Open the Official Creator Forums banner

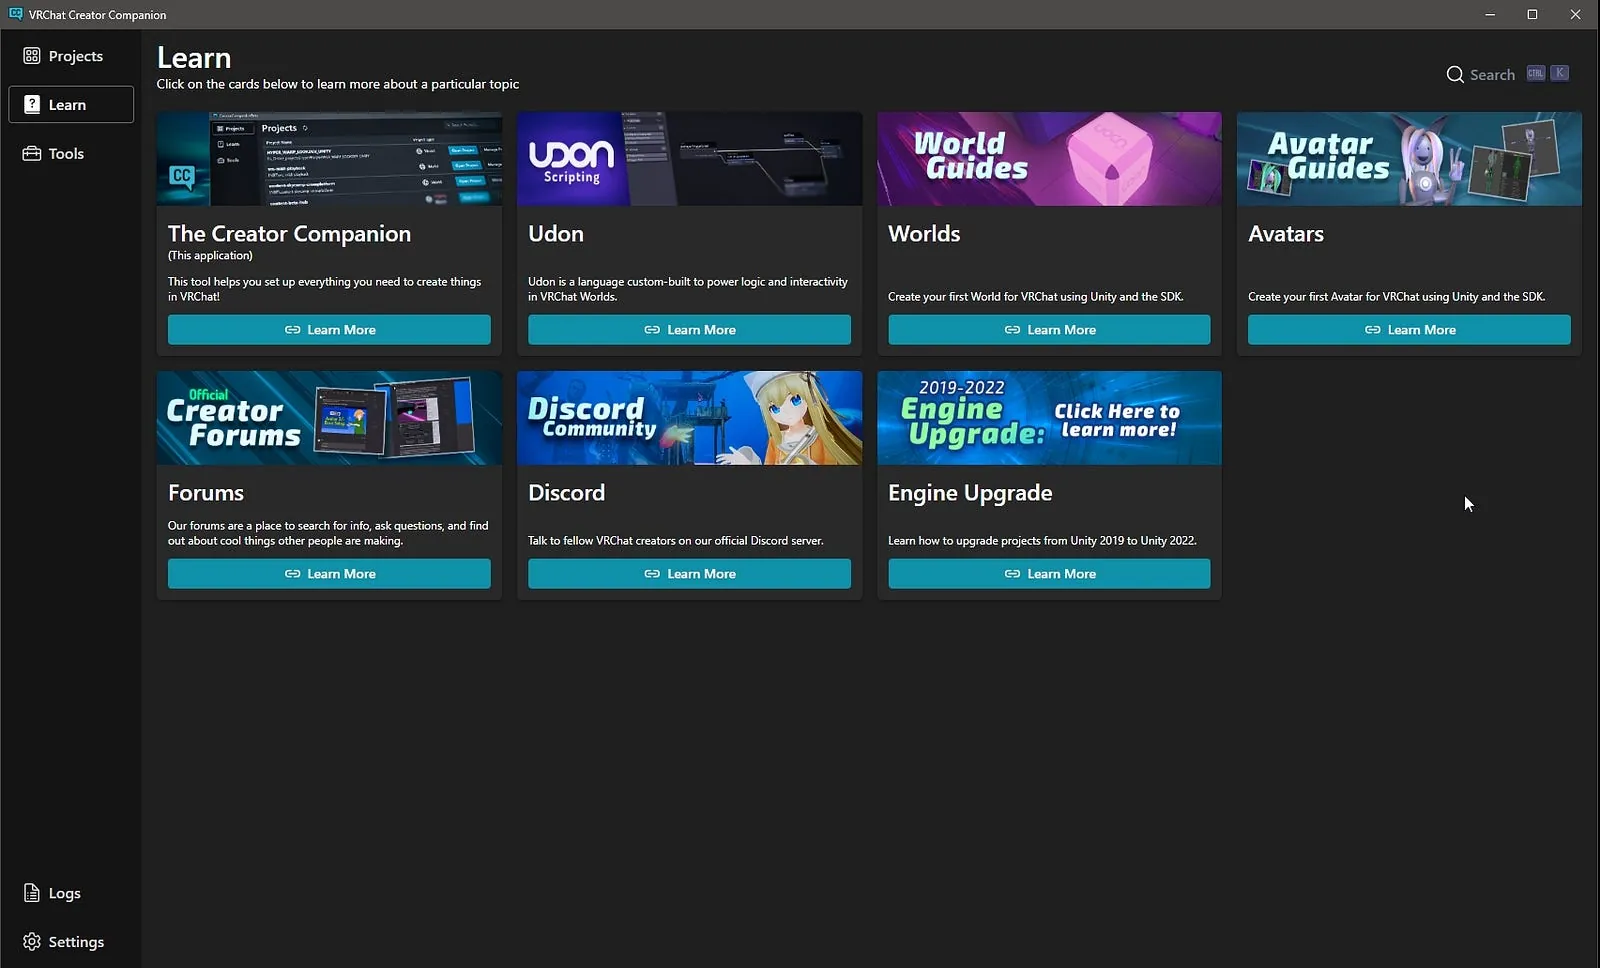(x=329, y=418)
